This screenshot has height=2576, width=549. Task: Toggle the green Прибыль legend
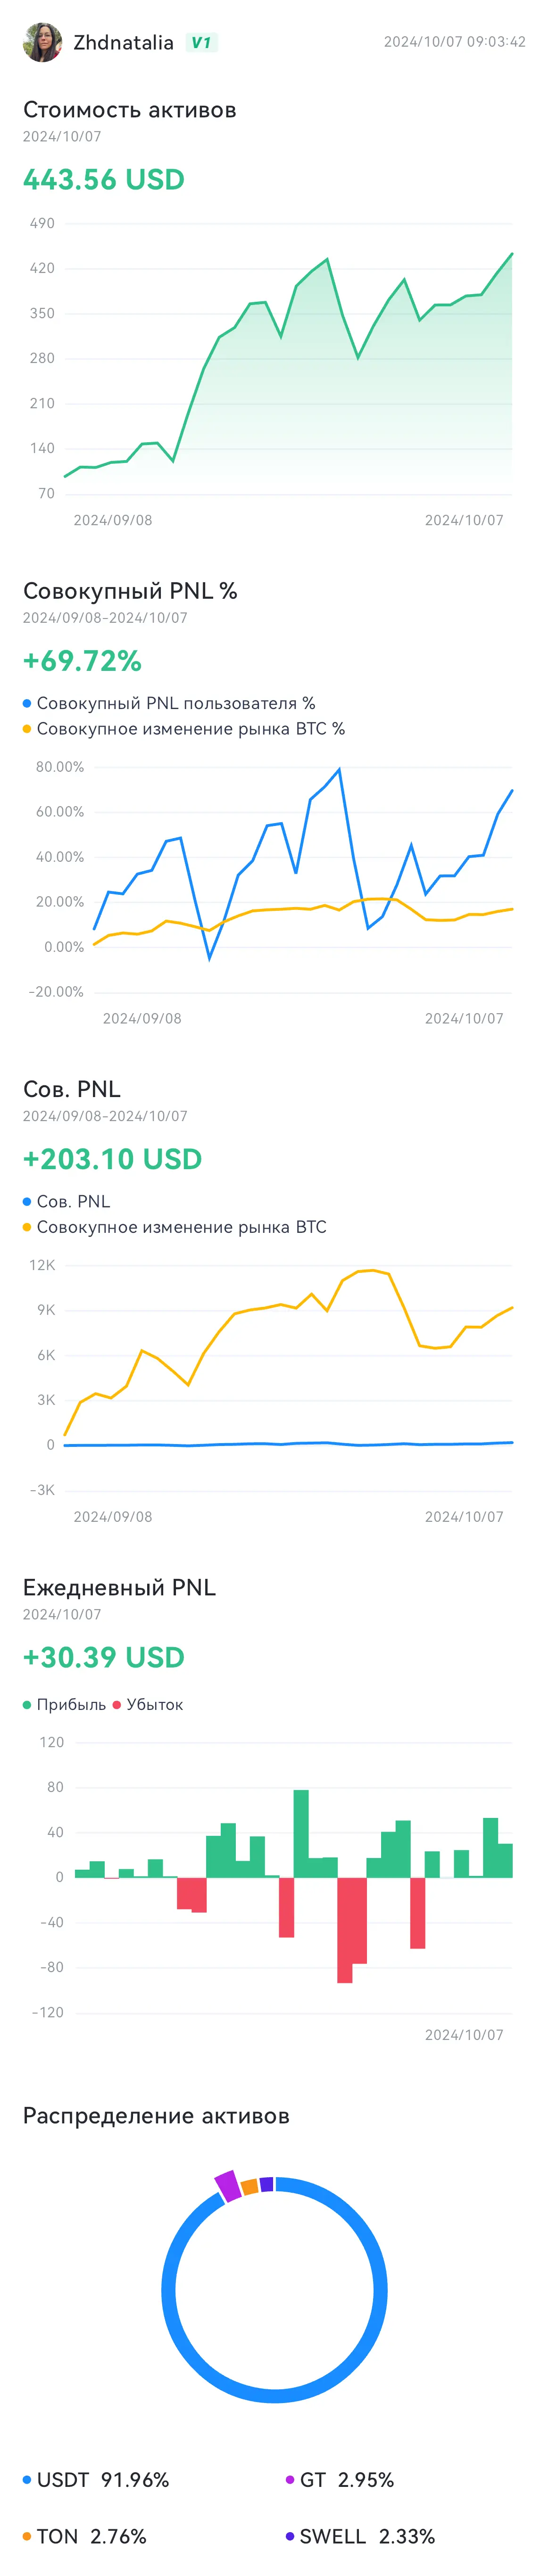(64, 1704)
